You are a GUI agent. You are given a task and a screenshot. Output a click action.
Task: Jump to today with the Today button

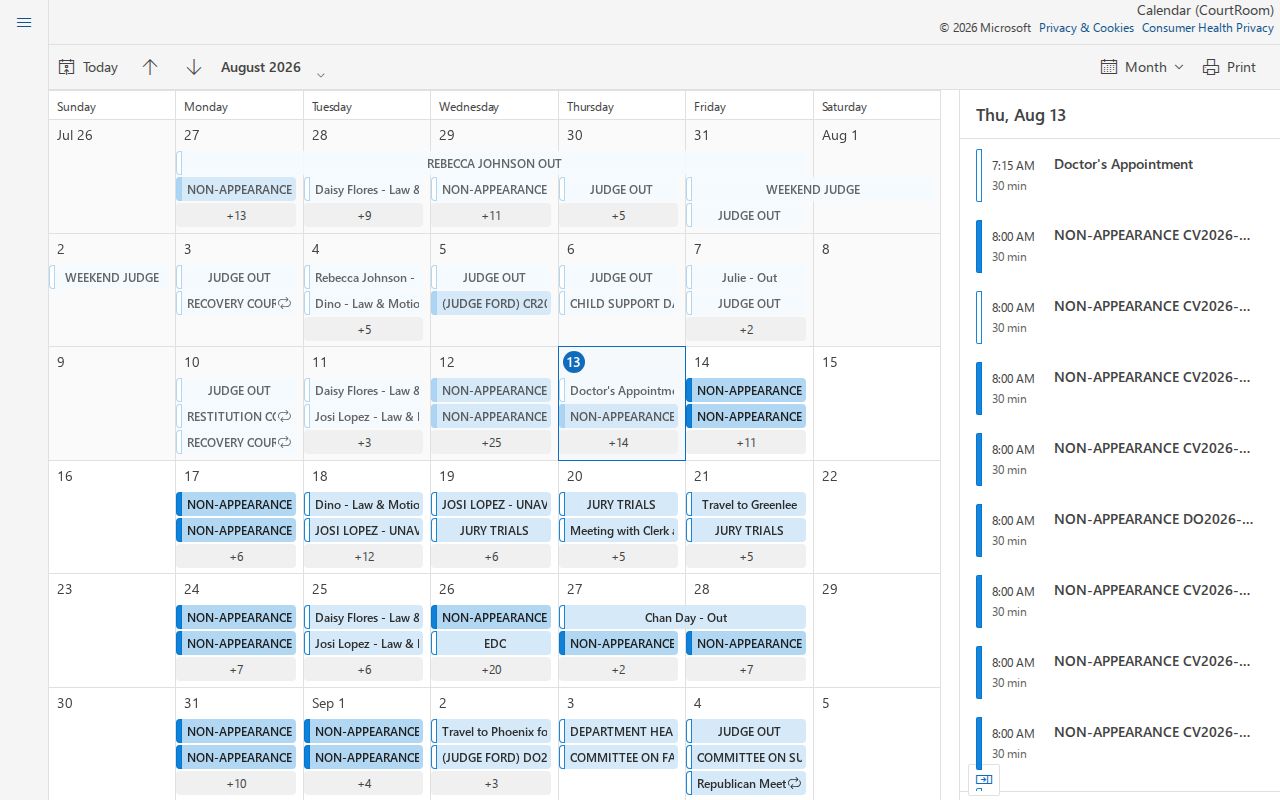click(88, 67)
